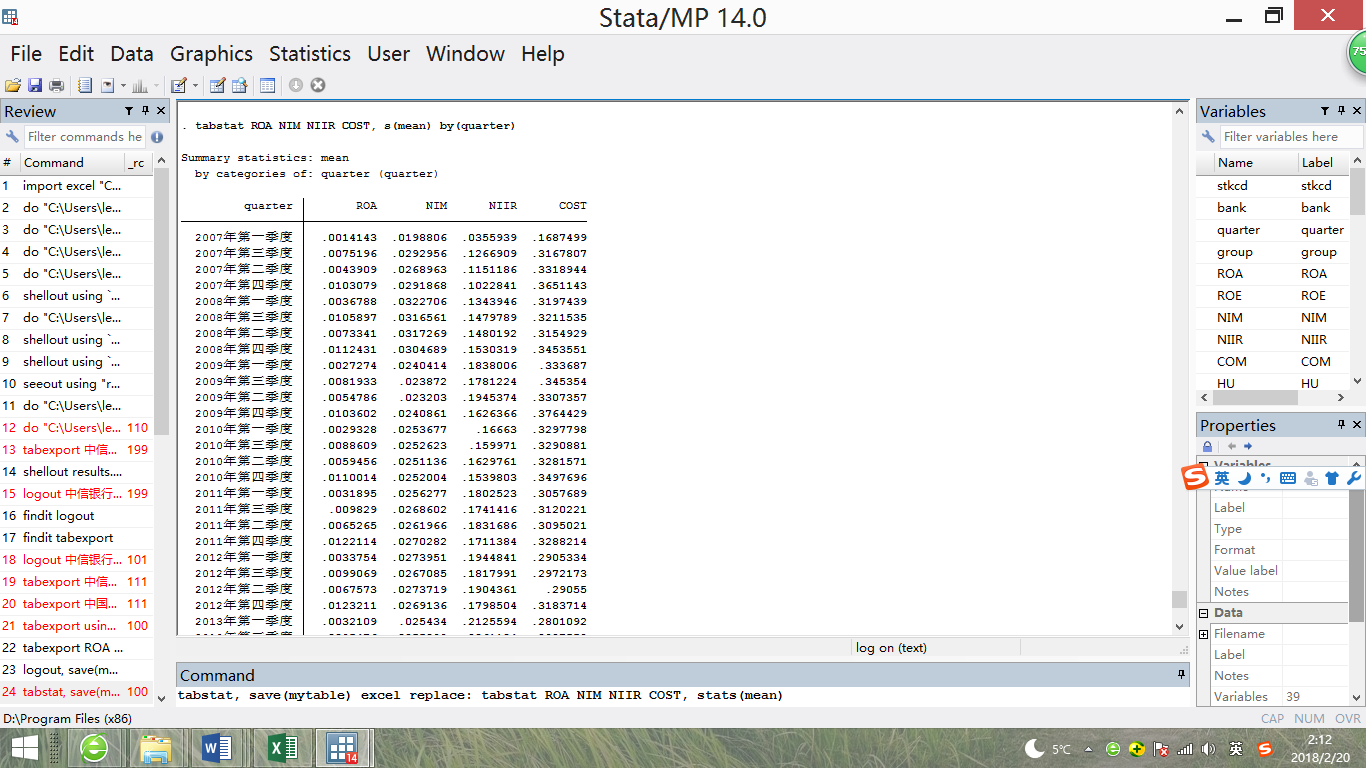Click the Print toolbar icon
1366x768 pixels.
57,85
